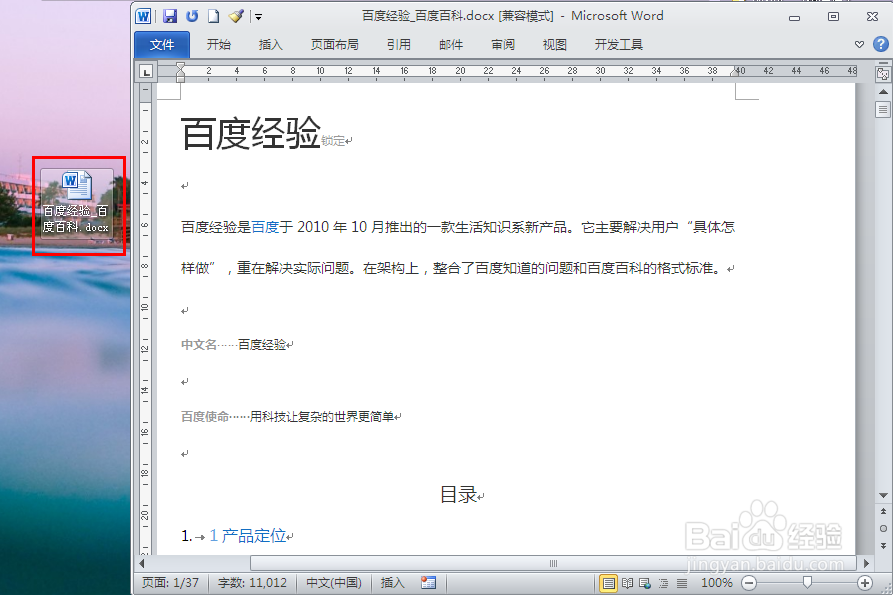893x595 pixels.
Task: Zoom out with the minus button
Action: click(x=749, y=583)
